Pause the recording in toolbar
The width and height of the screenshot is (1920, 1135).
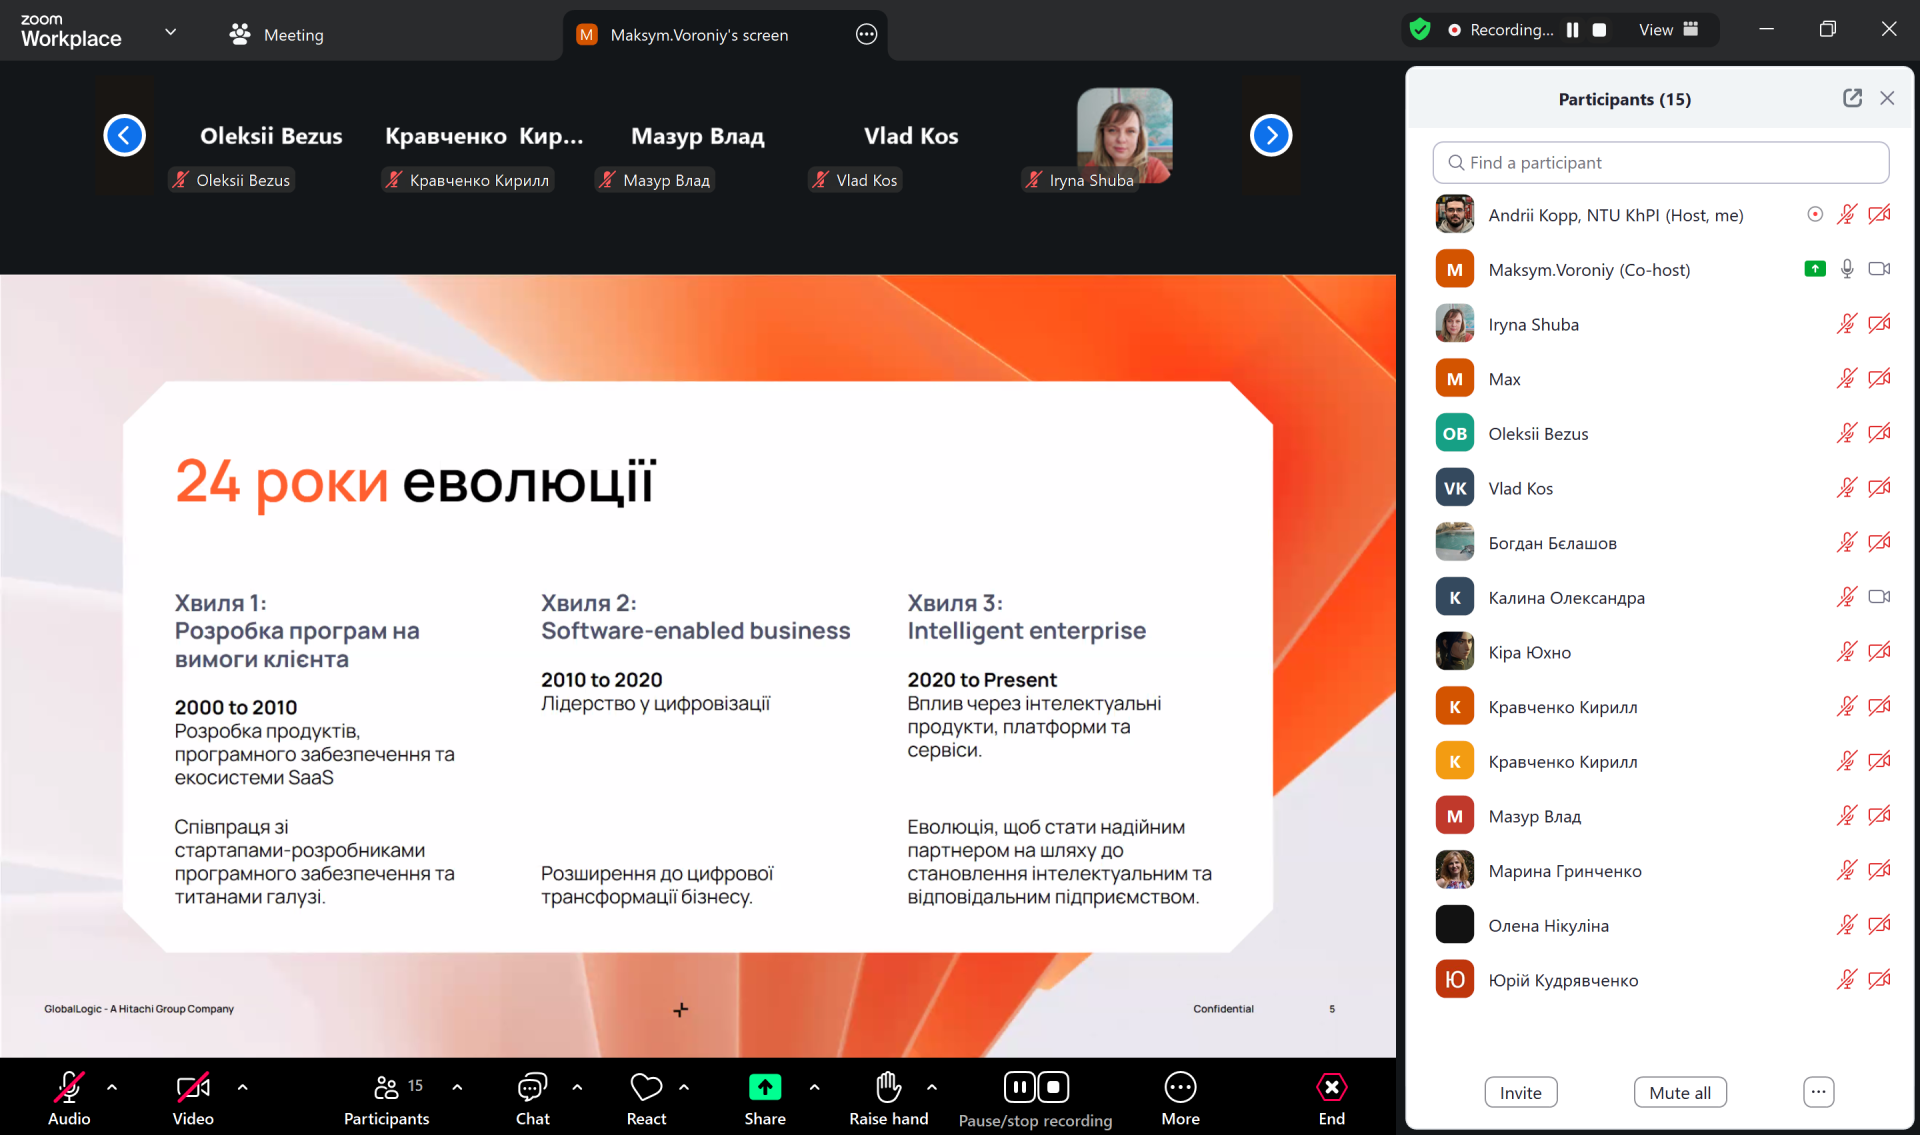coord(1019,1087)
